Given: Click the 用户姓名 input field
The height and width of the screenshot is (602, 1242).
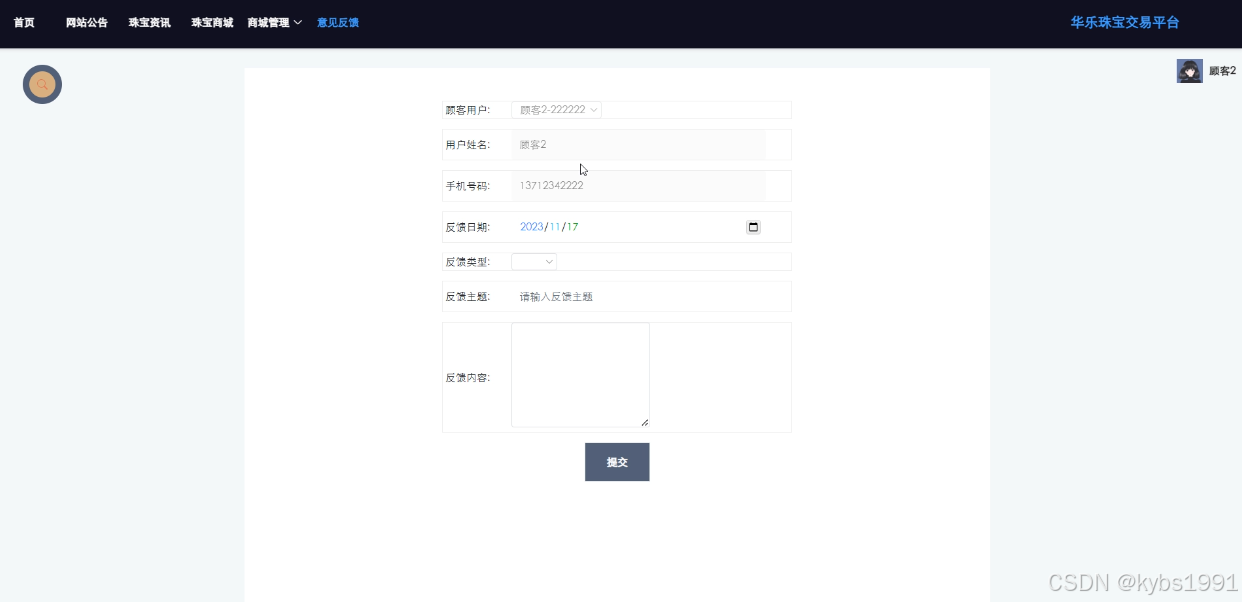Looking at the screenshot, I should click(x=638, y=145).
